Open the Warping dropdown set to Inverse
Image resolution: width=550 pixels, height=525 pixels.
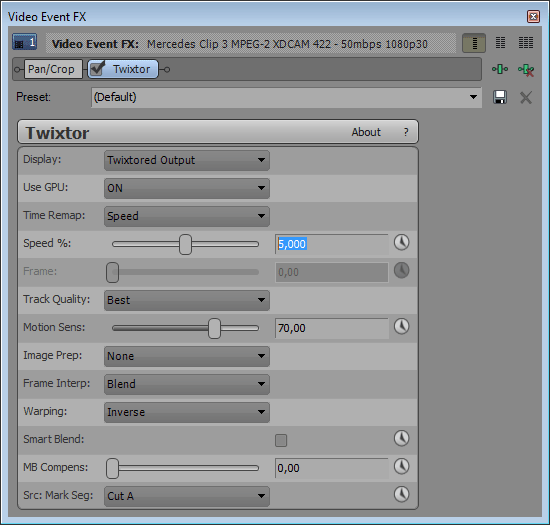coord(187,412)
